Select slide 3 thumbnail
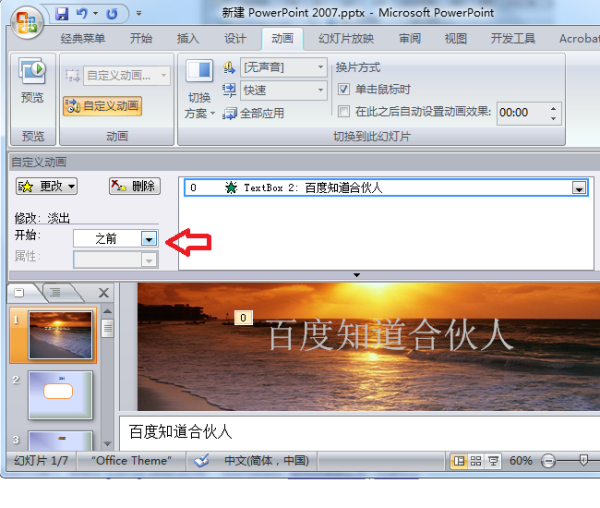600x508 pixels. click(x=61, y=441)
